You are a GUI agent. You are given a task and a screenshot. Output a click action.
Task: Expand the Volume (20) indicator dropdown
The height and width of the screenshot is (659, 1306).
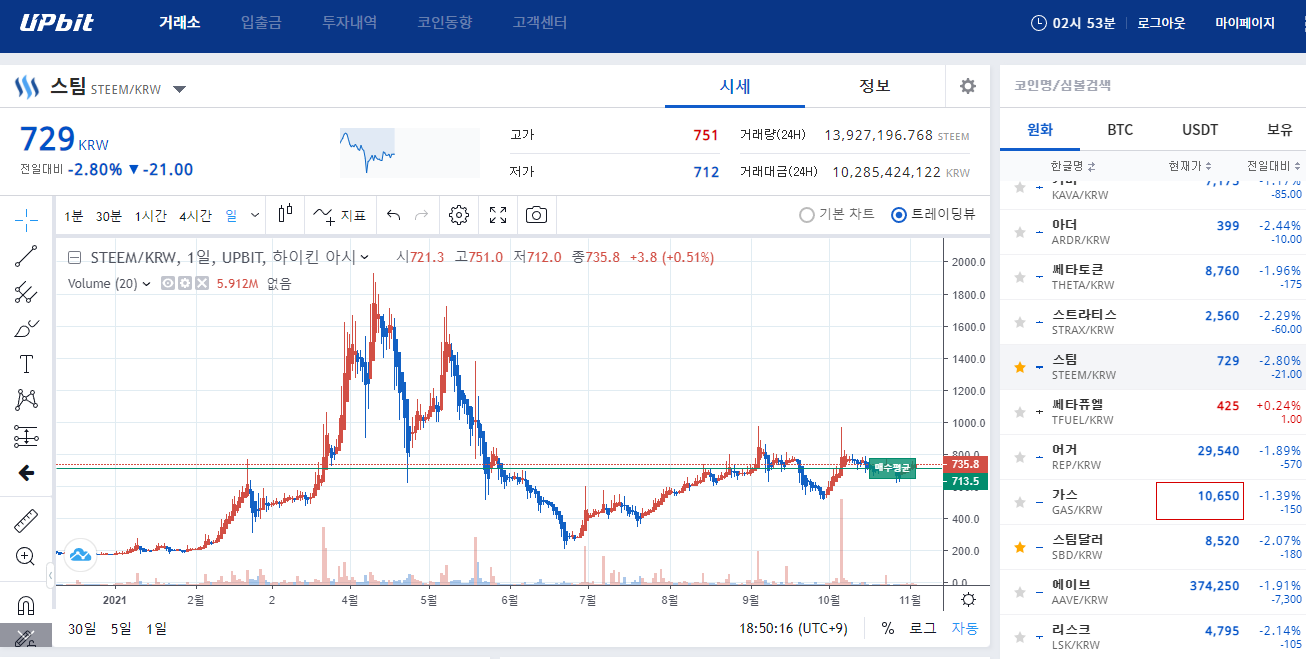point(147,284)
